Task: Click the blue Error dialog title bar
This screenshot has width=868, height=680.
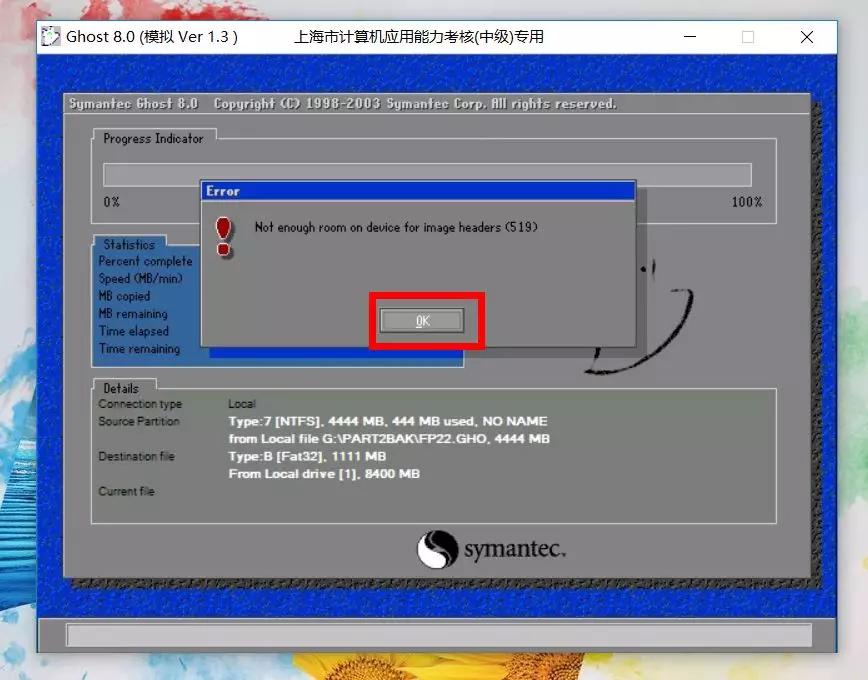Action: click(x=417, y=190)
